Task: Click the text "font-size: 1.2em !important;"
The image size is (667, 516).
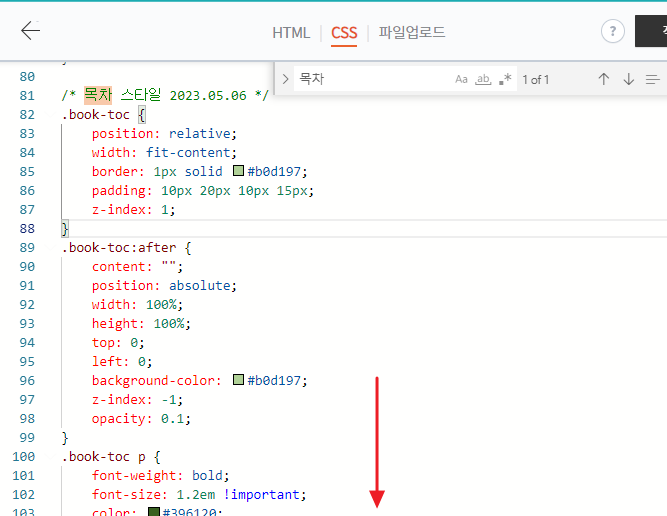Action: 199,495
